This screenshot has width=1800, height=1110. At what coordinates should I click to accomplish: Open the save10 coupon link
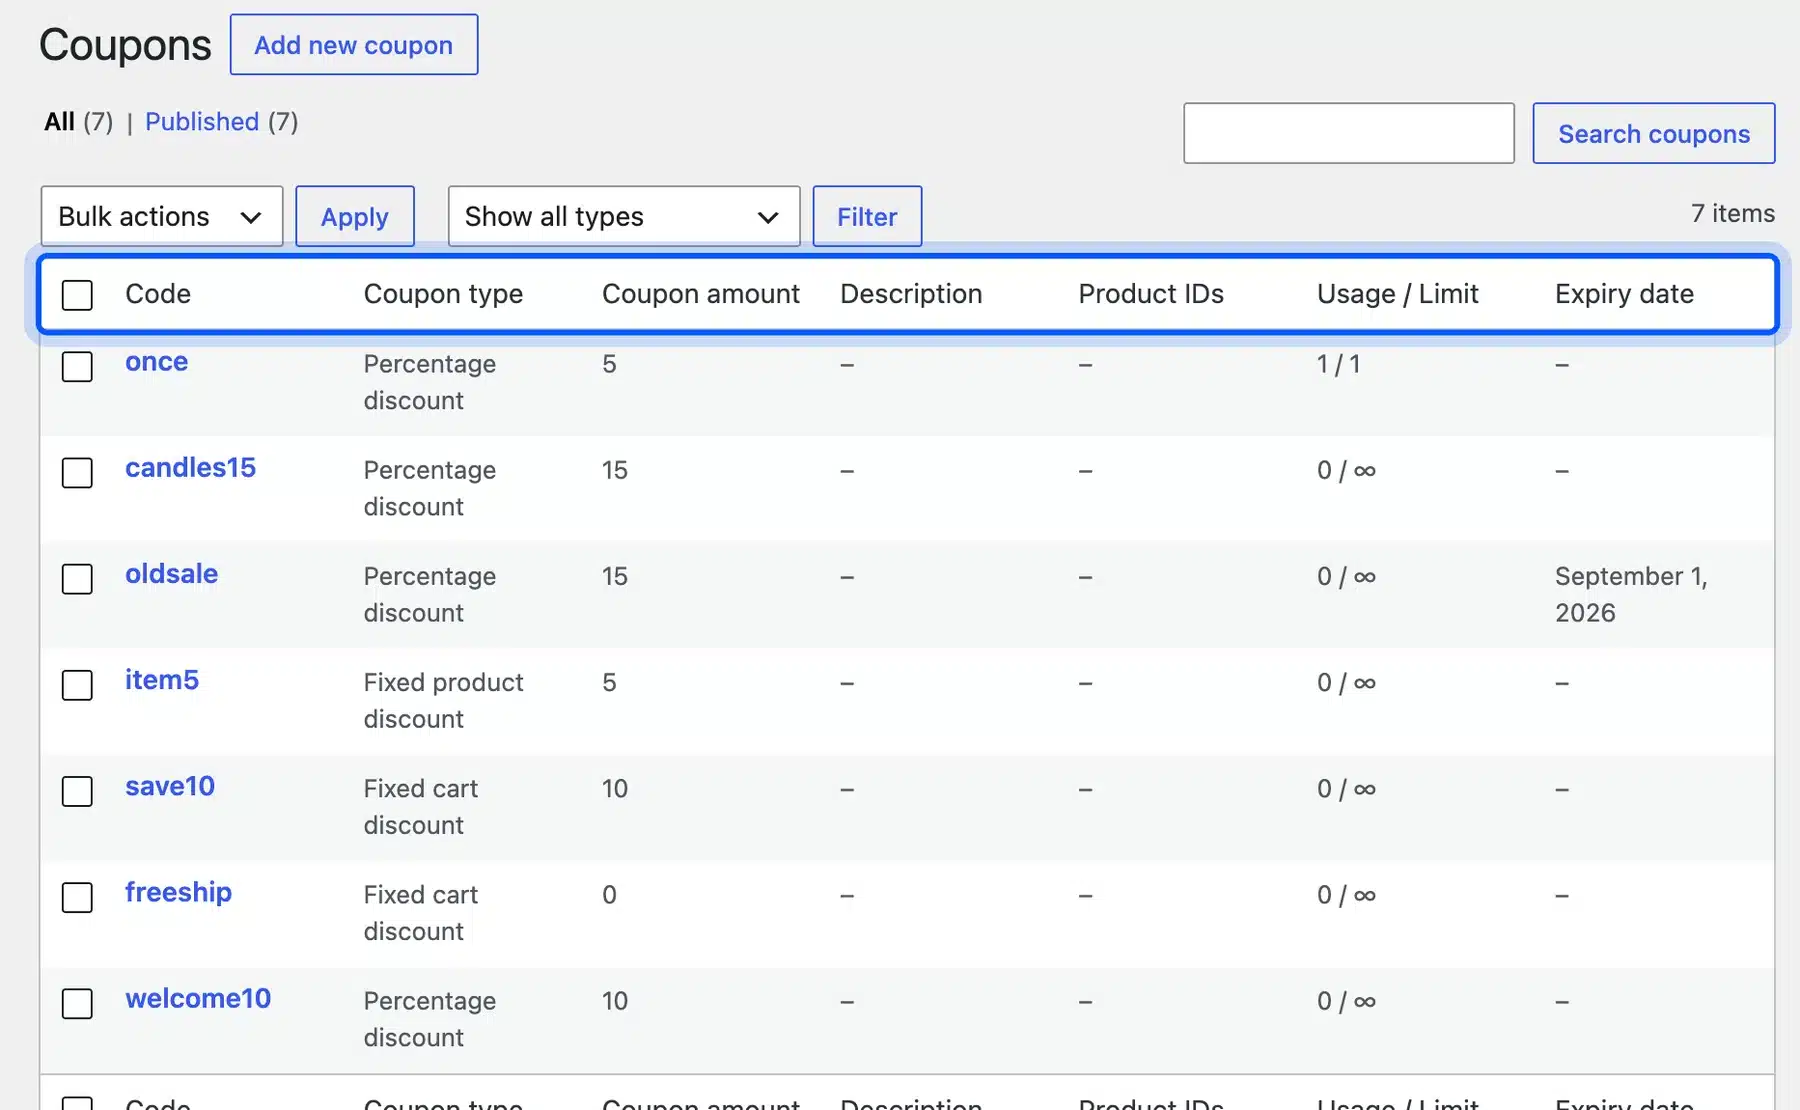(x=170, y=786)
